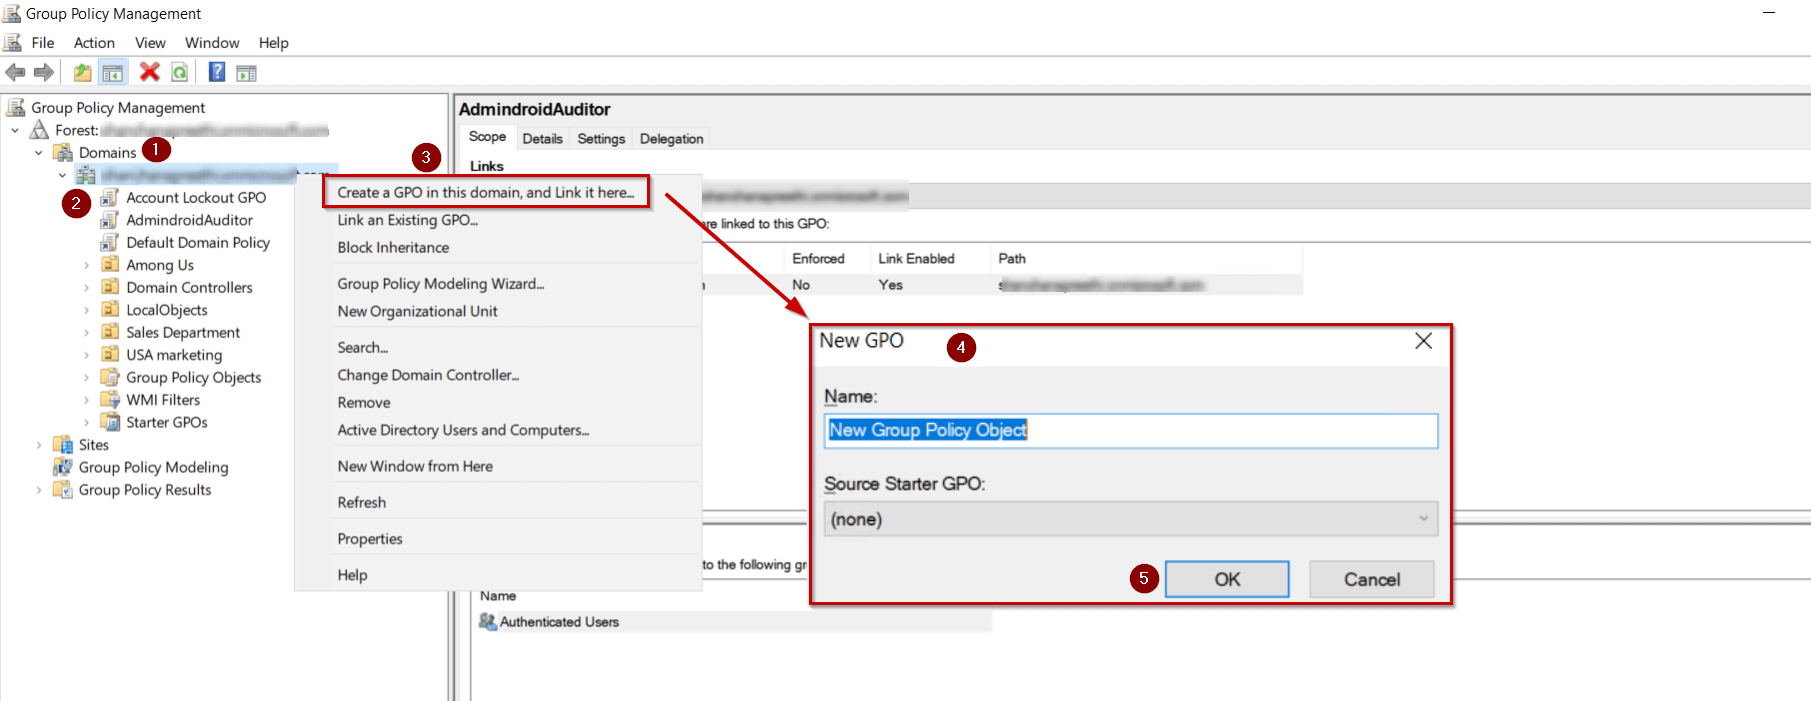Image resolution: width=1811 pixels, height=701 pixels.
Task: Select Default Domain Policy in tree
Action: tap(198, 243)
